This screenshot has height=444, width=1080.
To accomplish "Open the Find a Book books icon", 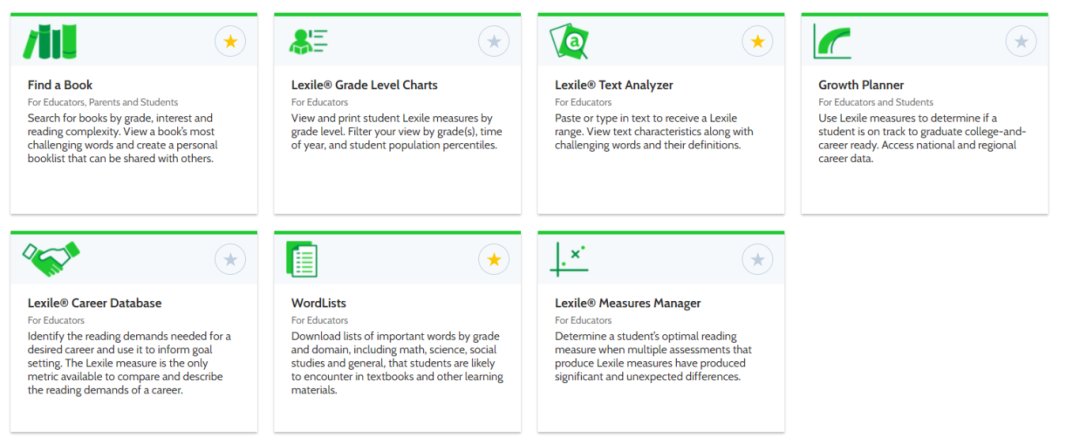I will click(x=50, y=42).
